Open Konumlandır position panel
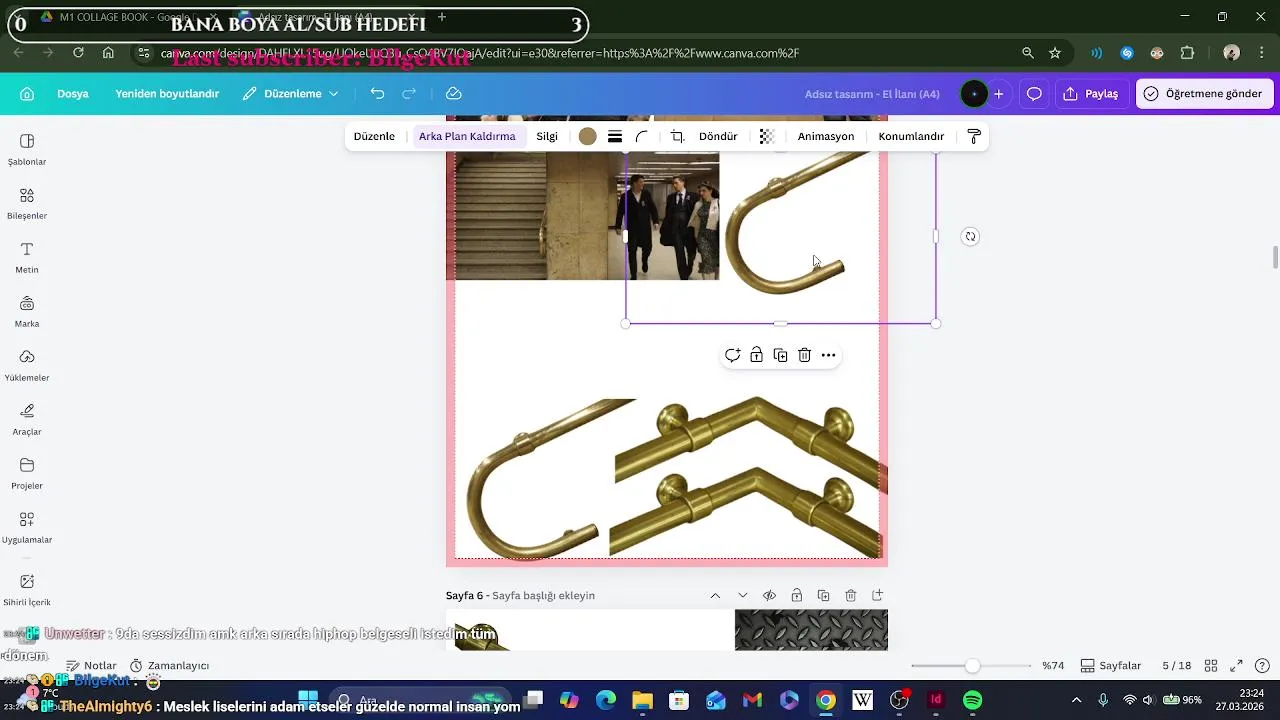 [911, 136]
